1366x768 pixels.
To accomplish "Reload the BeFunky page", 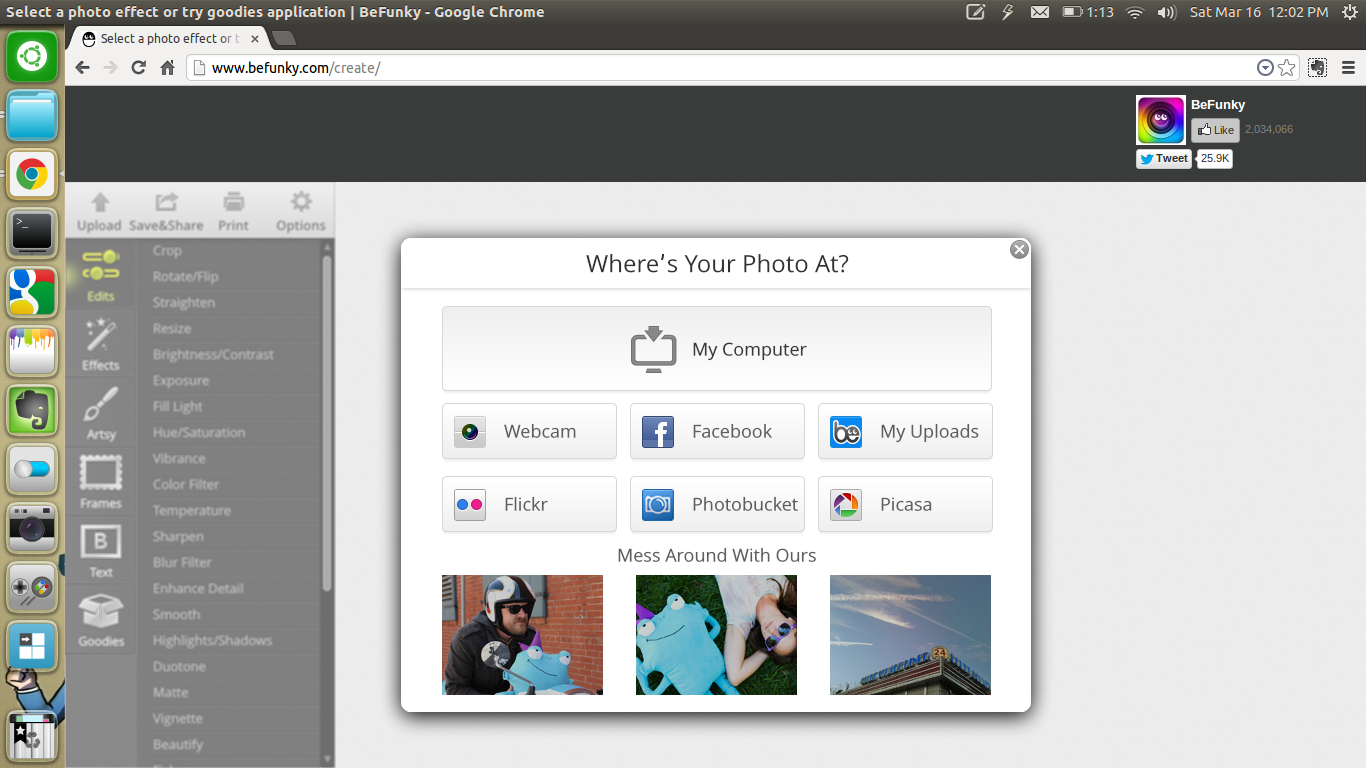I will click(x=139, y=68).
